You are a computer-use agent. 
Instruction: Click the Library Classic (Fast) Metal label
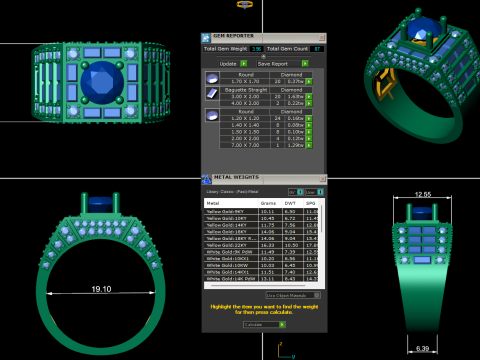232,192
